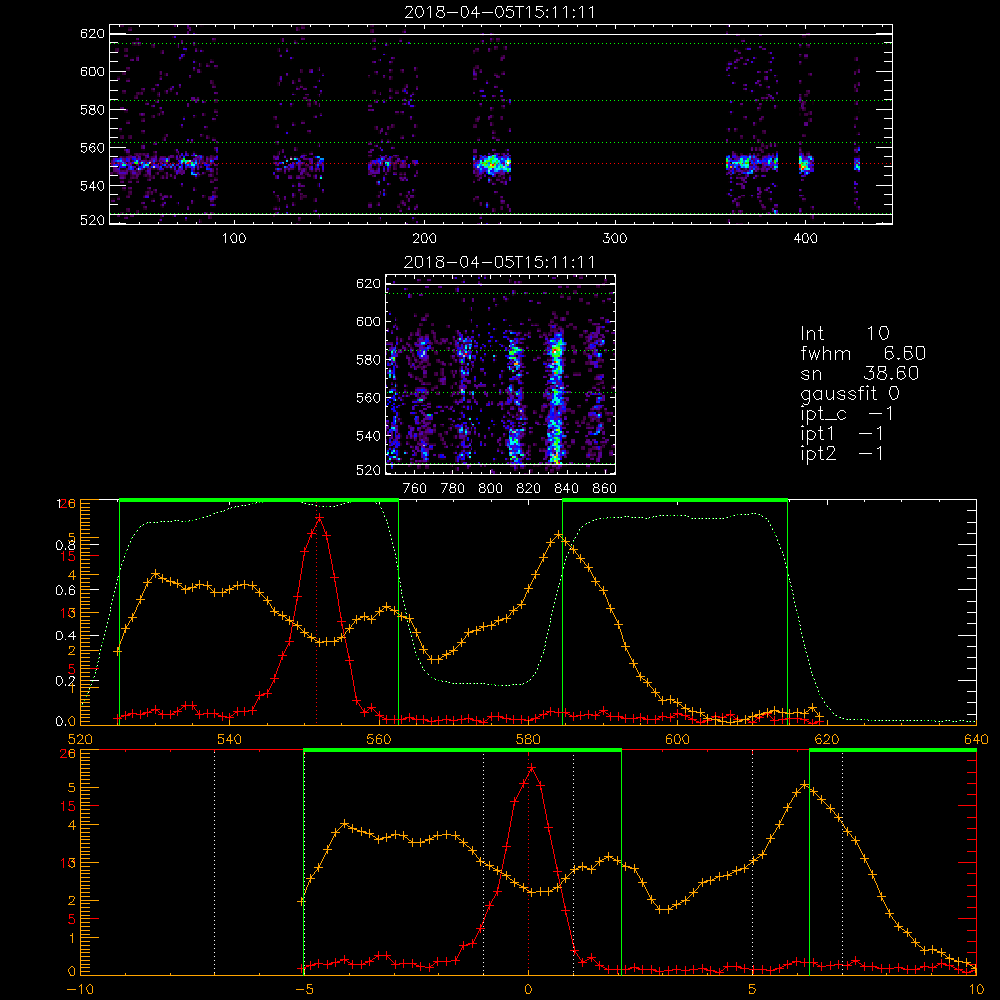Click the red curve peak in the profile plot

point(318,517)
